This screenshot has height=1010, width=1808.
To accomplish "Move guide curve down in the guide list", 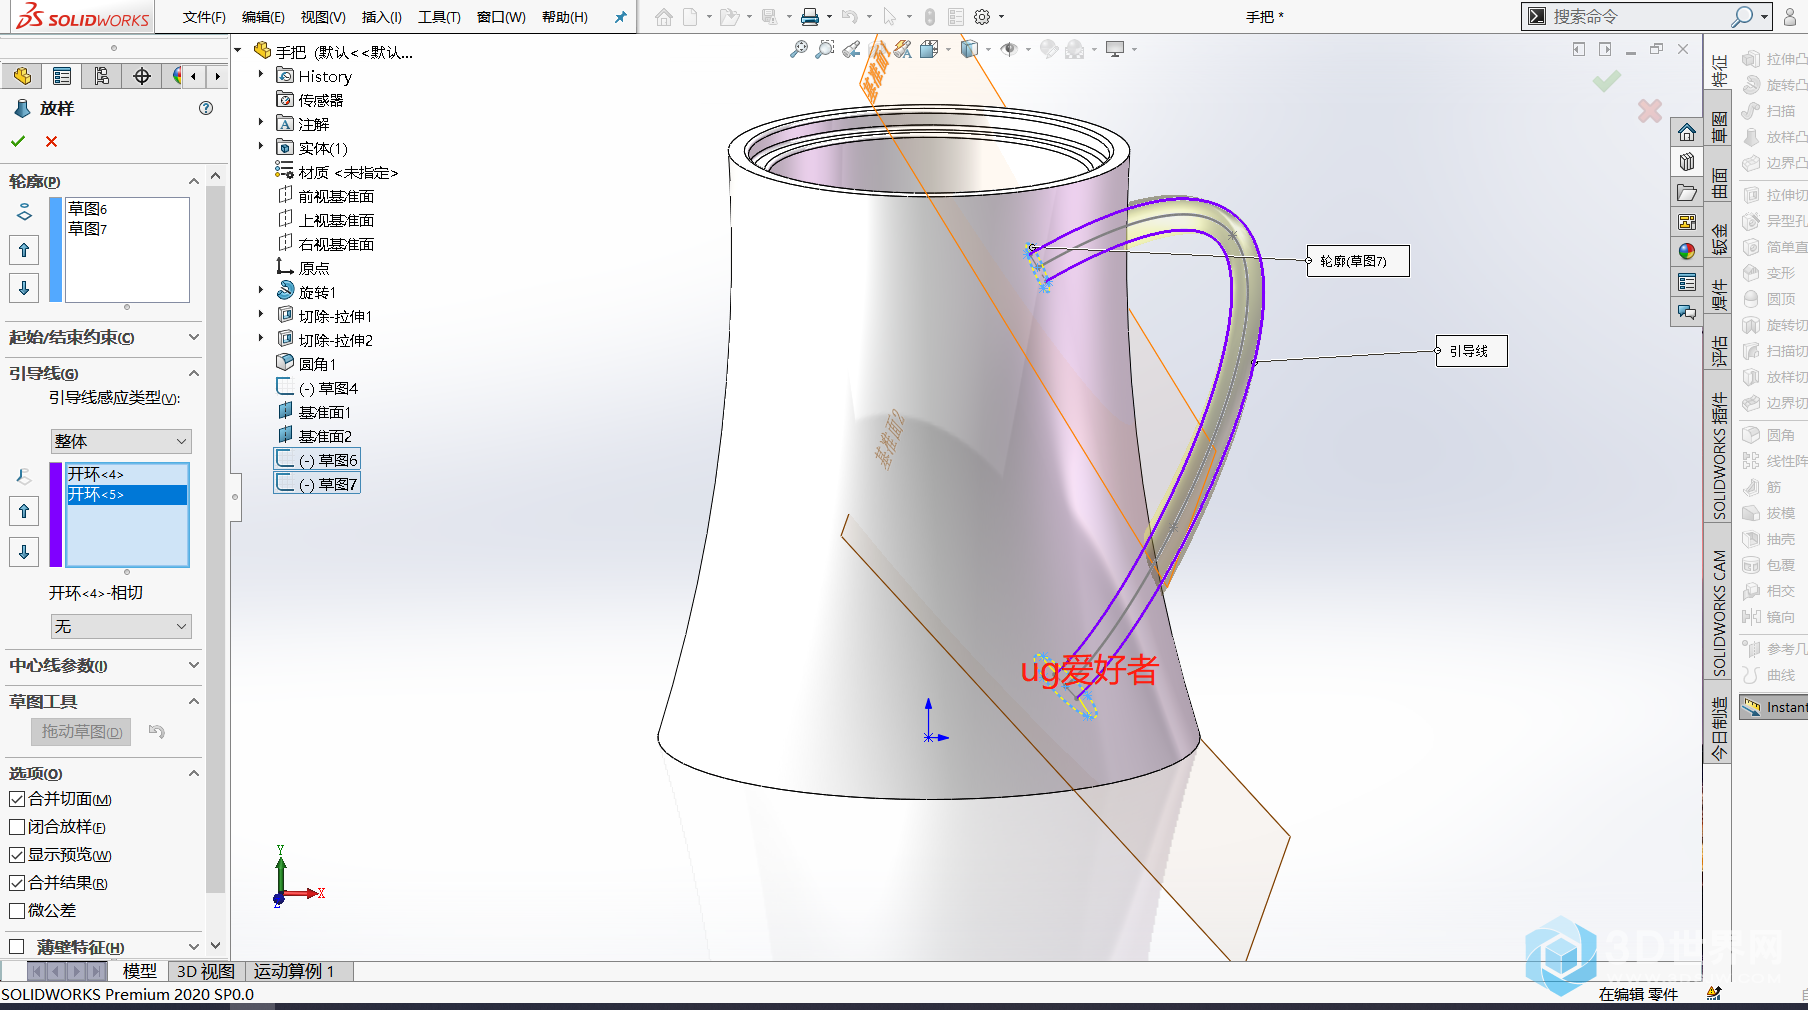I will point(24,551).
